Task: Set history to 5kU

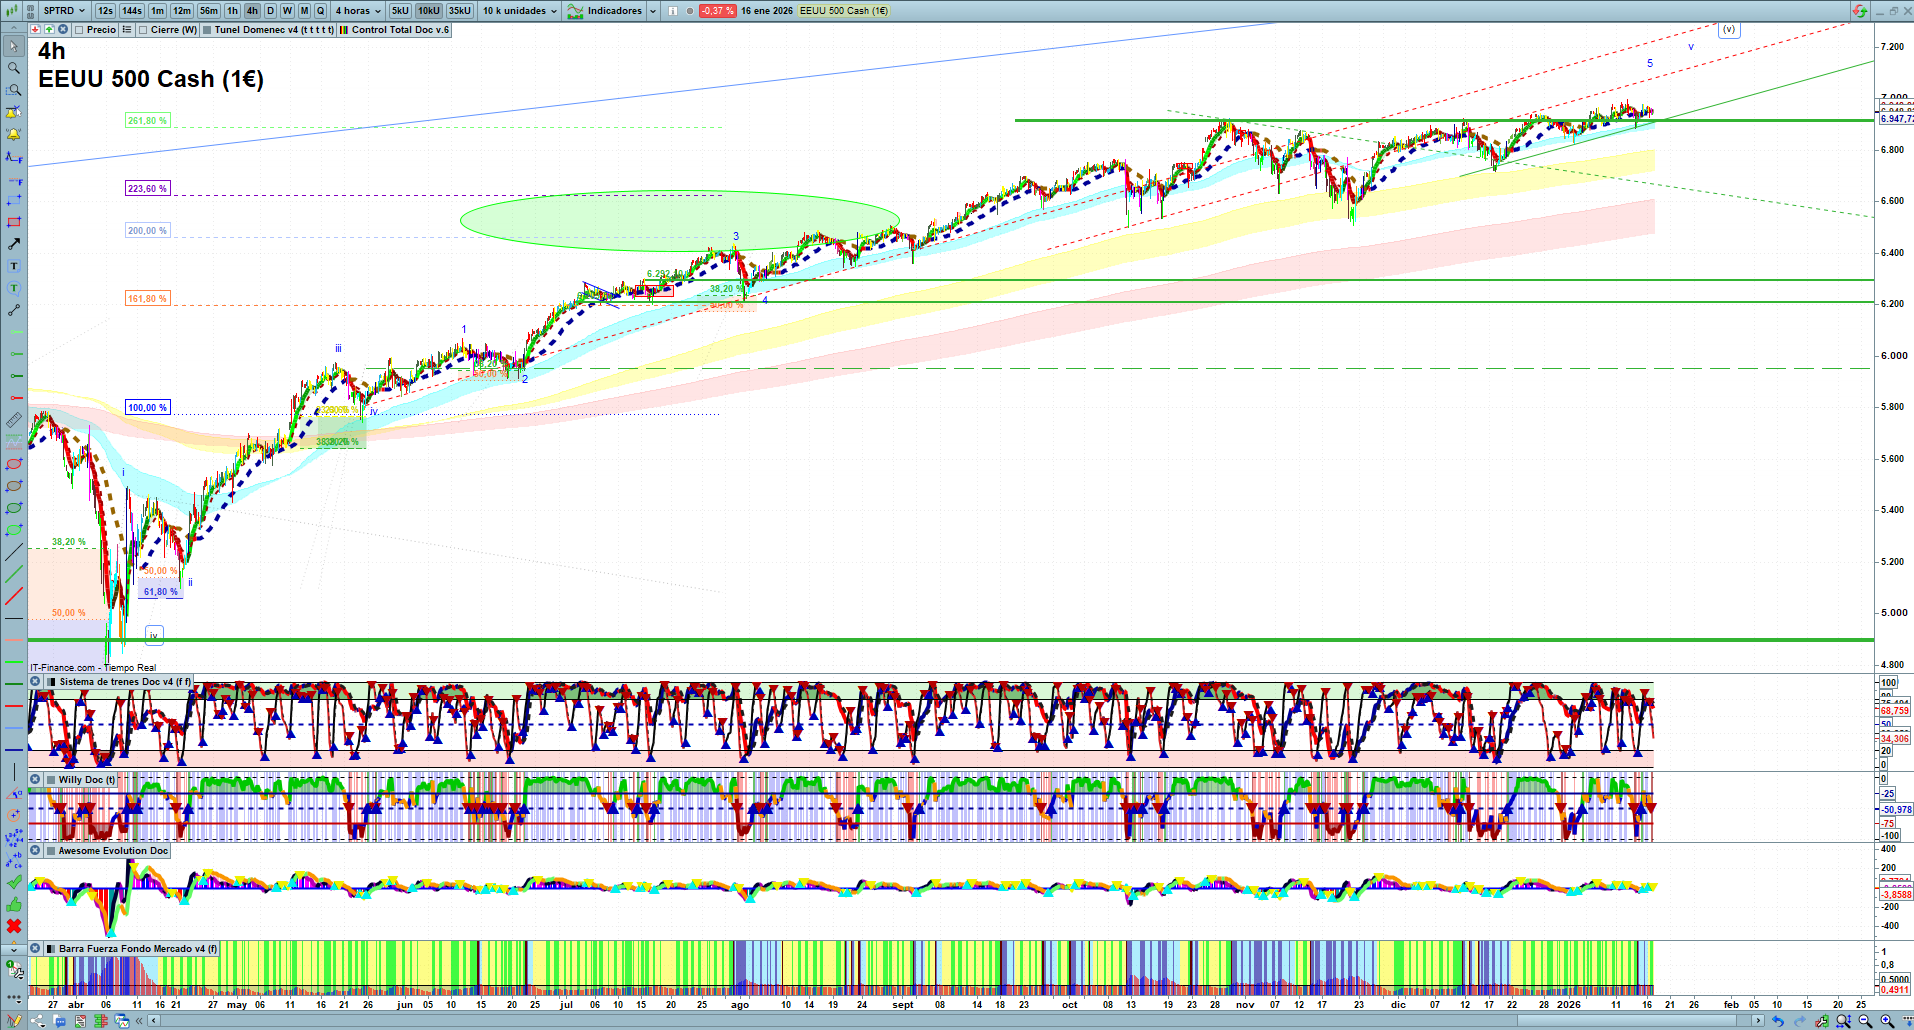Action: tap(400, 11)
